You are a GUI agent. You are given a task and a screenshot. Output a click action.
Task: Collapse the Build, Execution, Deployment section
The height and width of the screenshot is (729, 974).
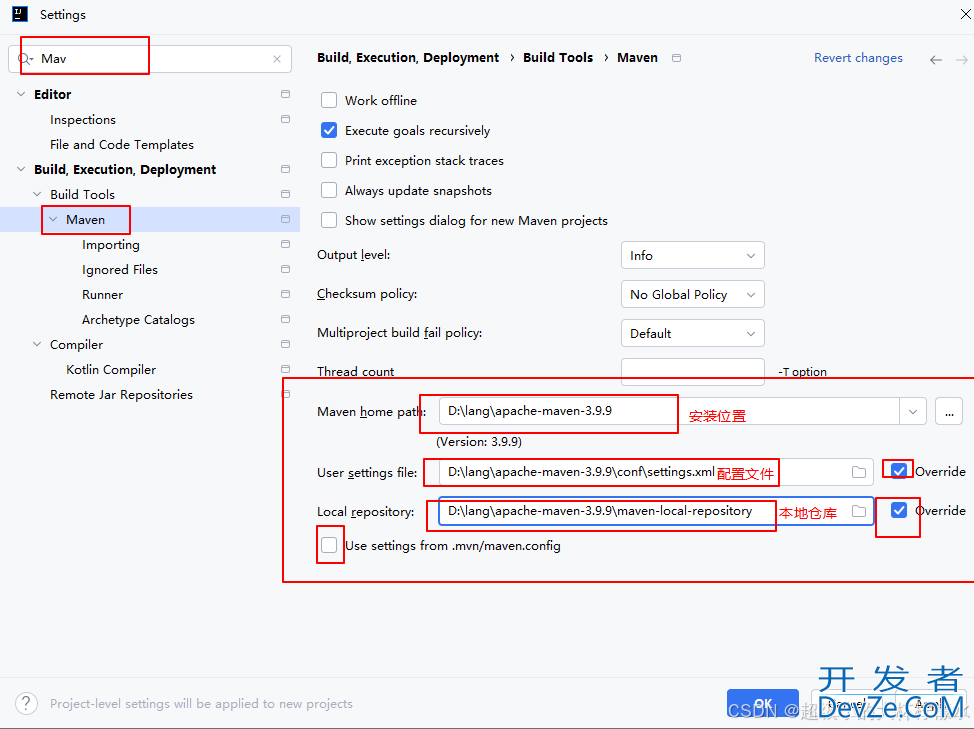[x=21, y=169]
